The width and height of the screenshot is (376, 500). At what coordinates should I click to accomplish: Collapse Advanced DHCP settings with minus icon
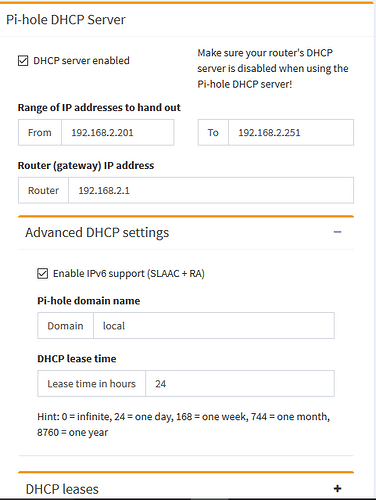click(338, 232)
